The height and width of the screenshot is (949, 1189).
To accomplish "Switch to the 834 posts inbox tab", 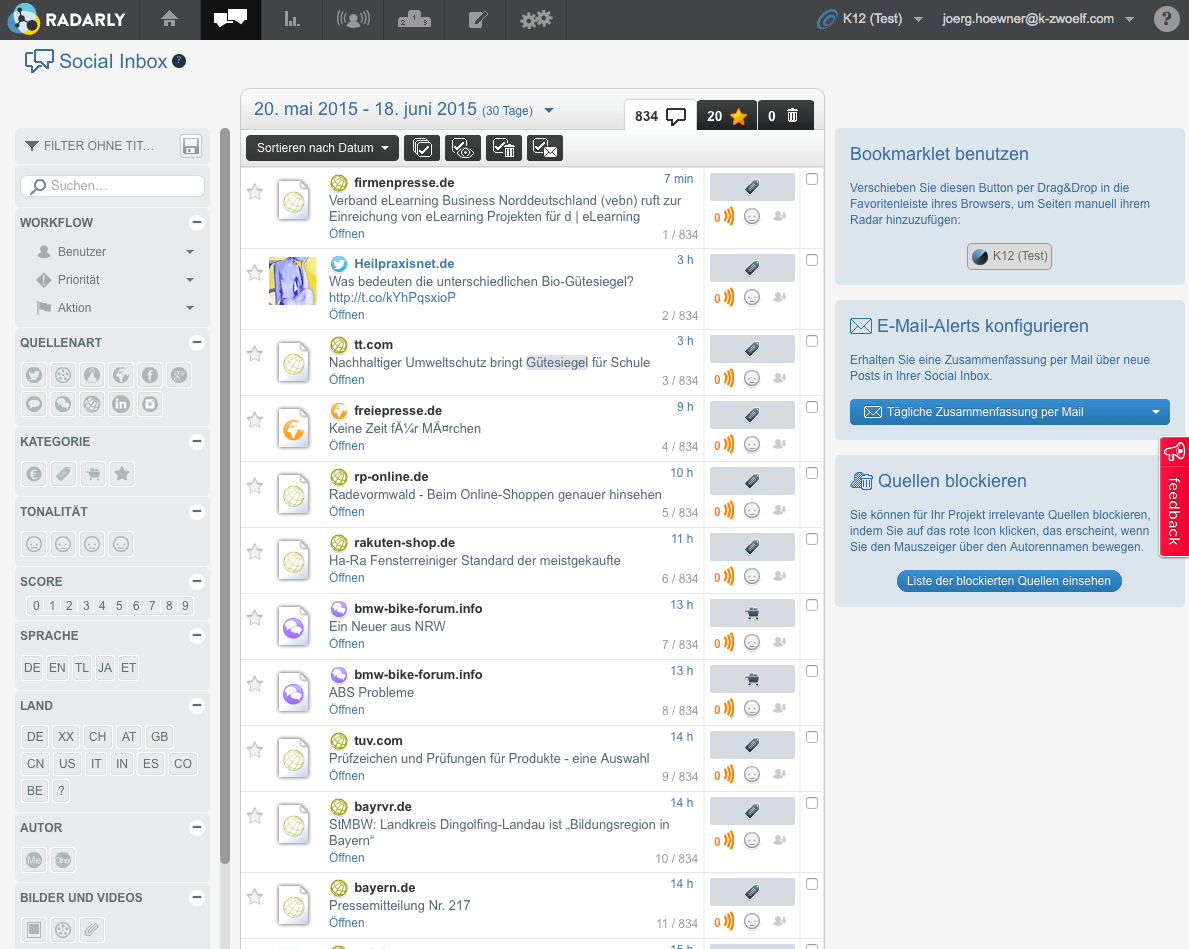I will click(x=660, y=116).
